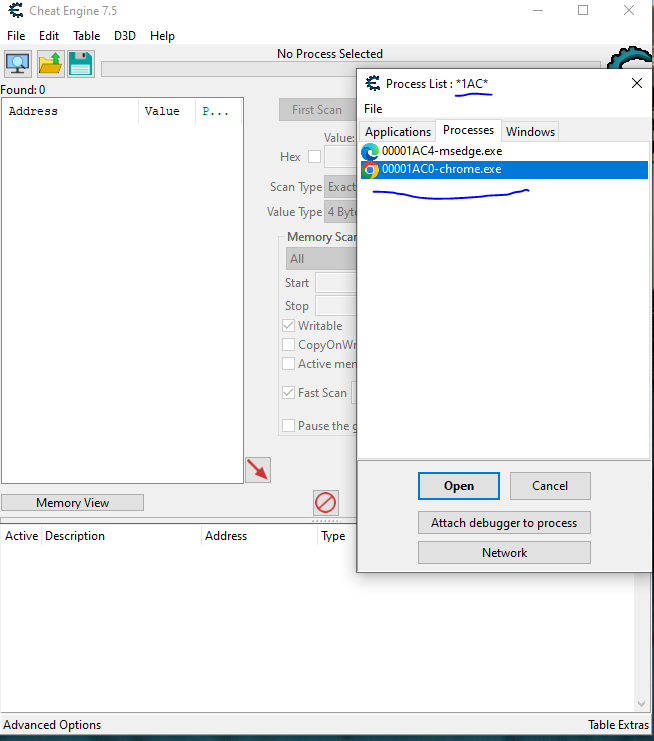This screenshot has width=654, height=741.
Task: Click the Stop address input field
Action: (336, 306)
